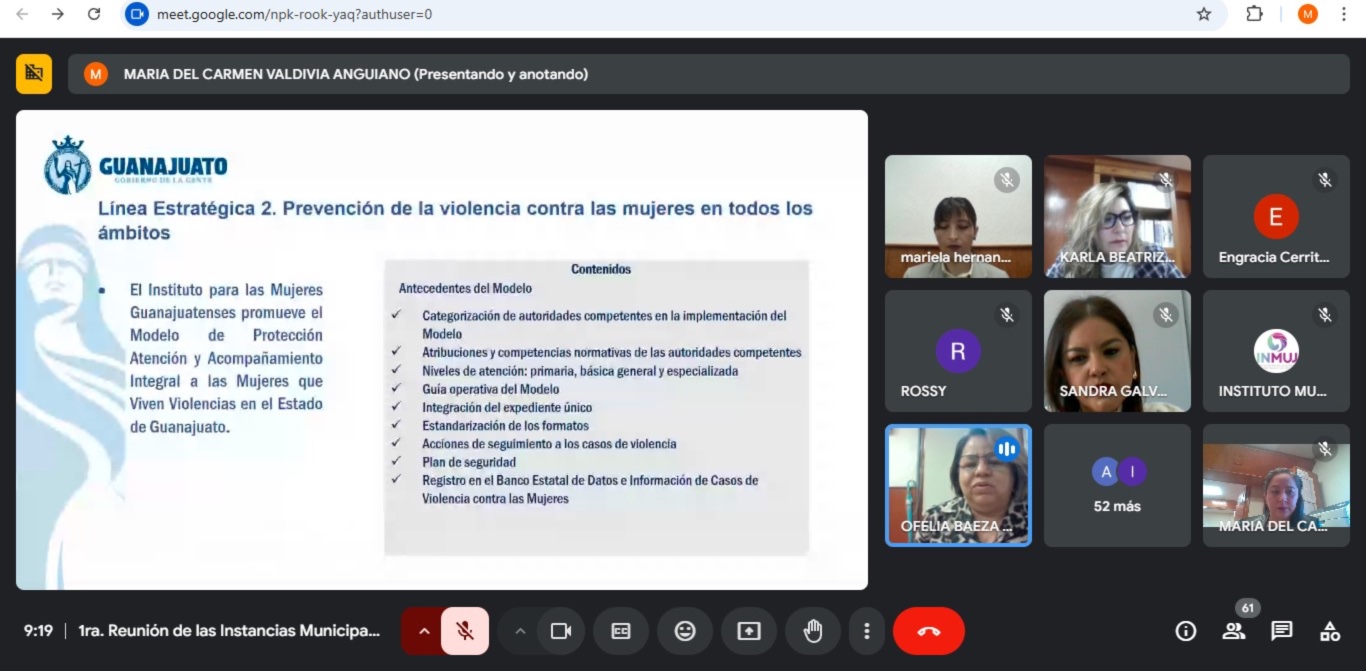Viewport: 1366px width, 671px height.
Task: Toggle the muted microphone button
Action: pyautogui.click(x=465, y=631)
